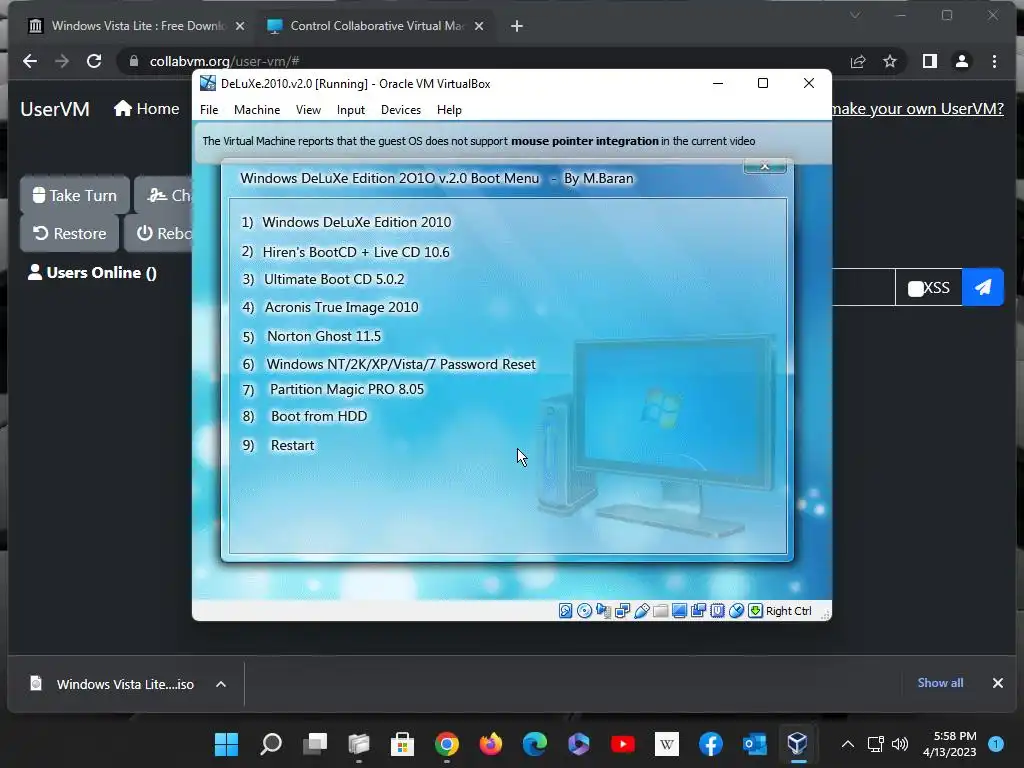Select Hiren's BootCD + Live CD 10.6
The width and height of the screenshot is (1024, 768).
345,252
